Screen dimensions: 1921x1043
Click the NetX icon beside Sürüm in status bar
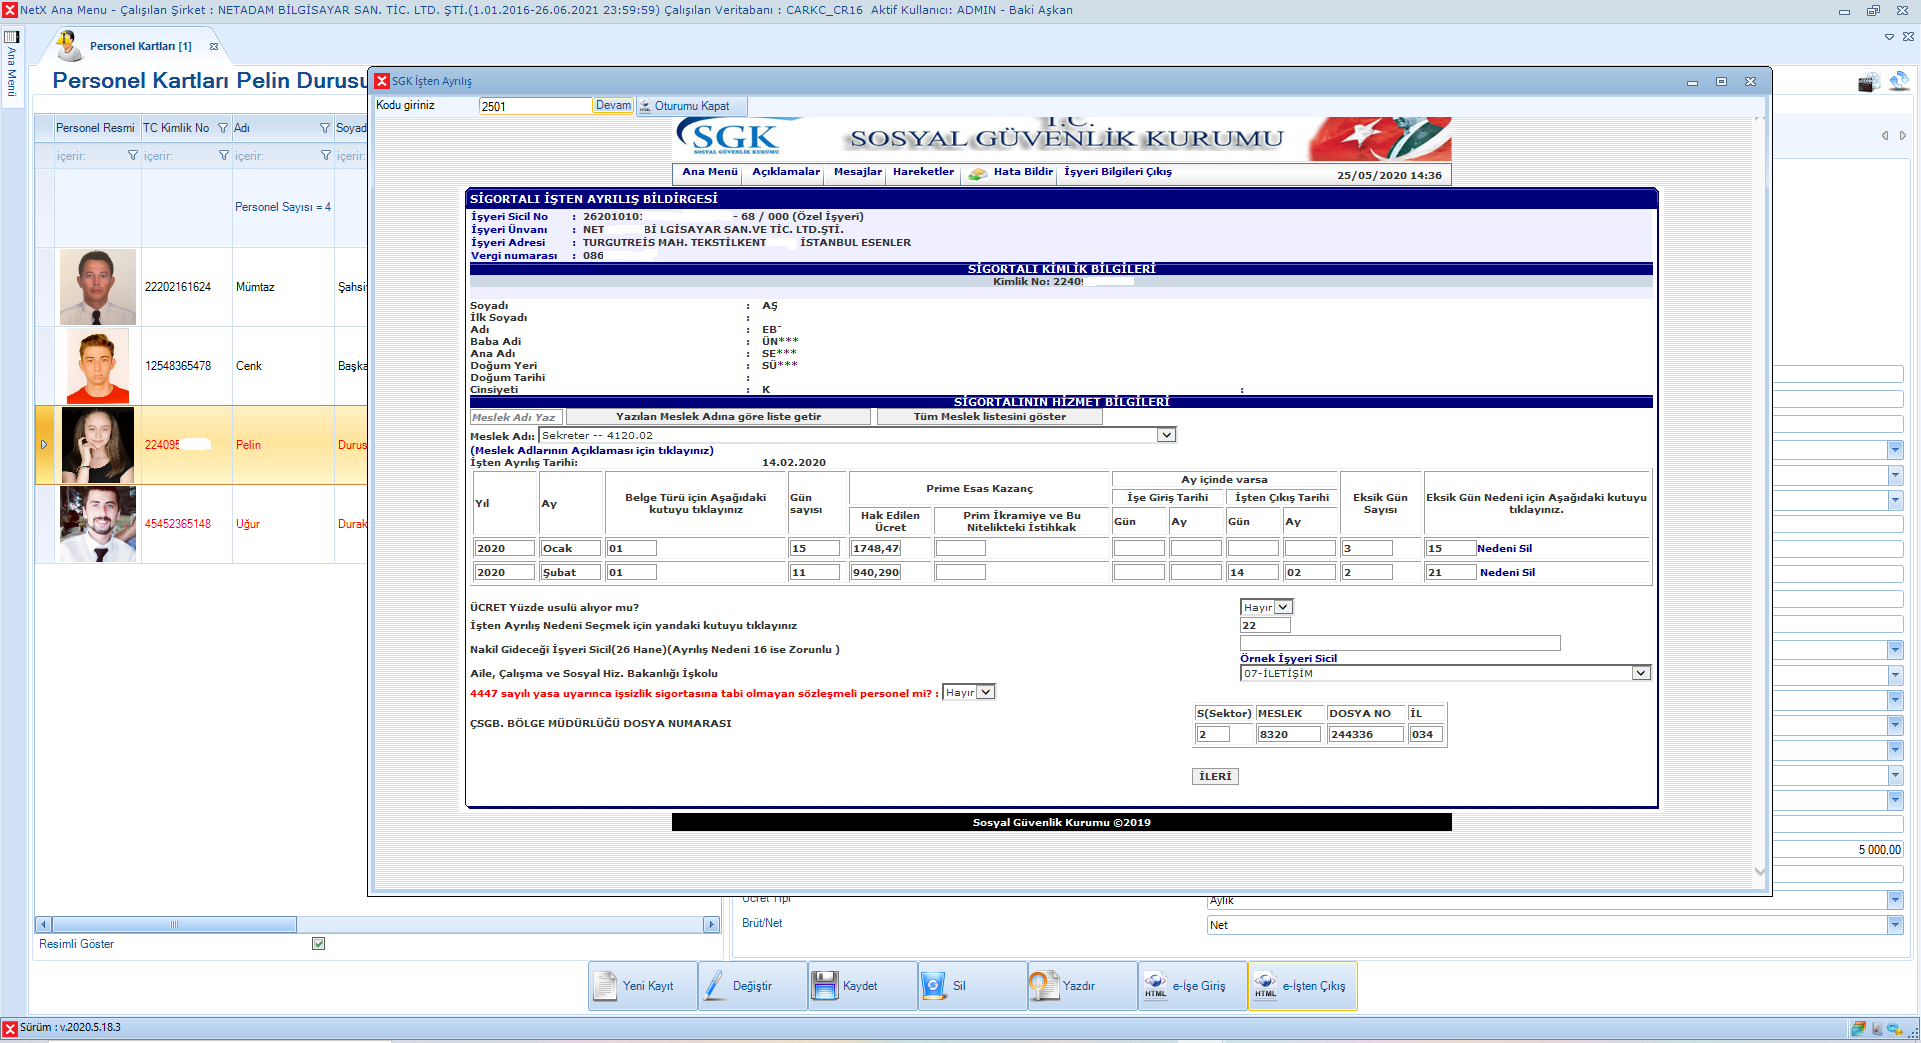tap(10, 1028)
